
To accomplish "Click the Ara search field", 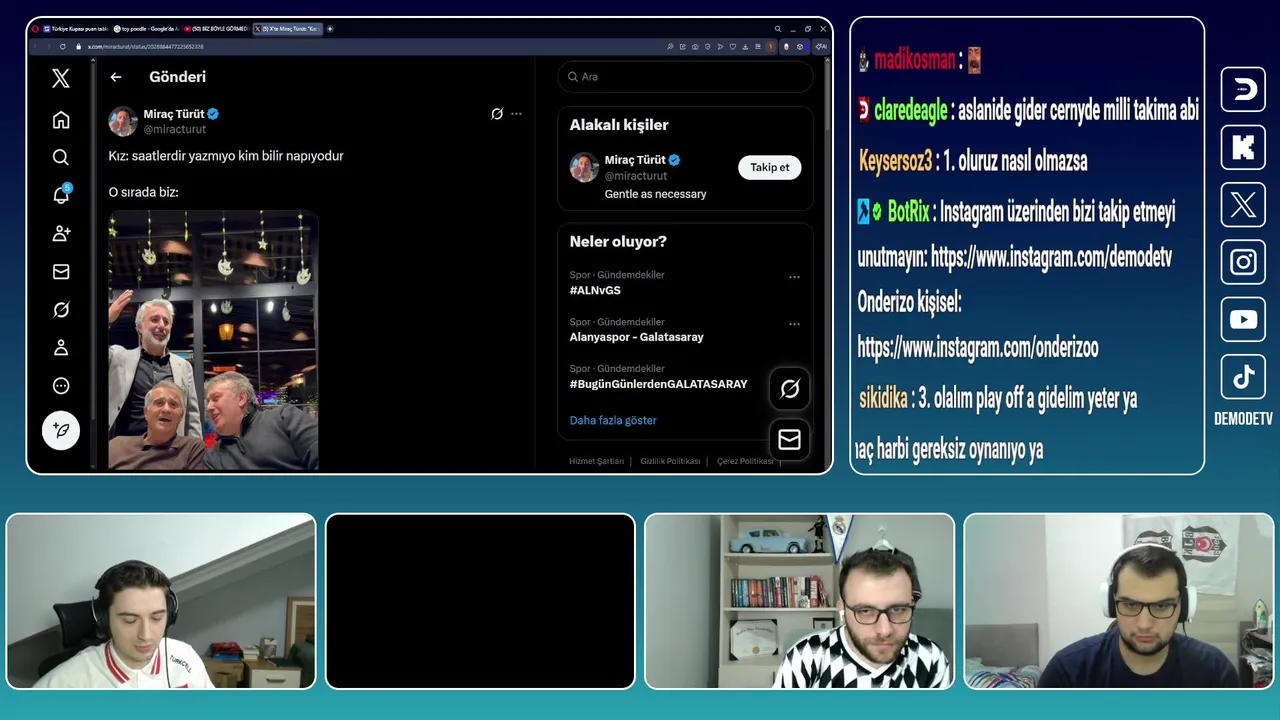I will click(686, 77).
